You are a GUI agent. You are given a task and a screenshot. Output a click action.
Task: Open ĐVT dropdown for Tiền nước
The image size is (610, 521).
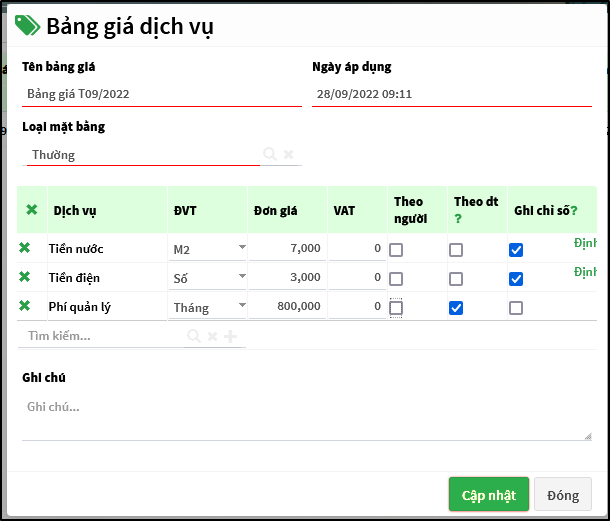pos(241,248)
